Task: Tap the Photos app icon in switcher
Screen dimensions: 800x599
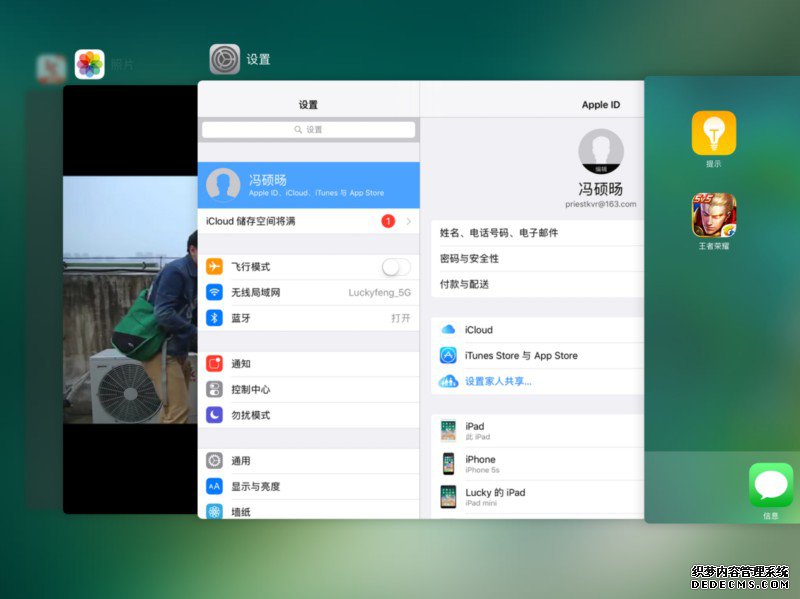Action: pyautogui.click(x=90, y=64)
